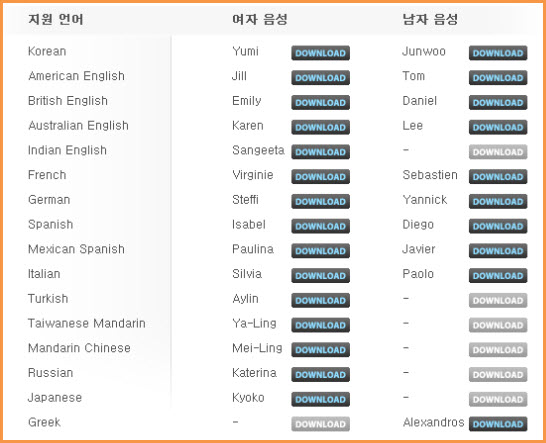Download Greek male voice Alexandros

tap(498, 424)
